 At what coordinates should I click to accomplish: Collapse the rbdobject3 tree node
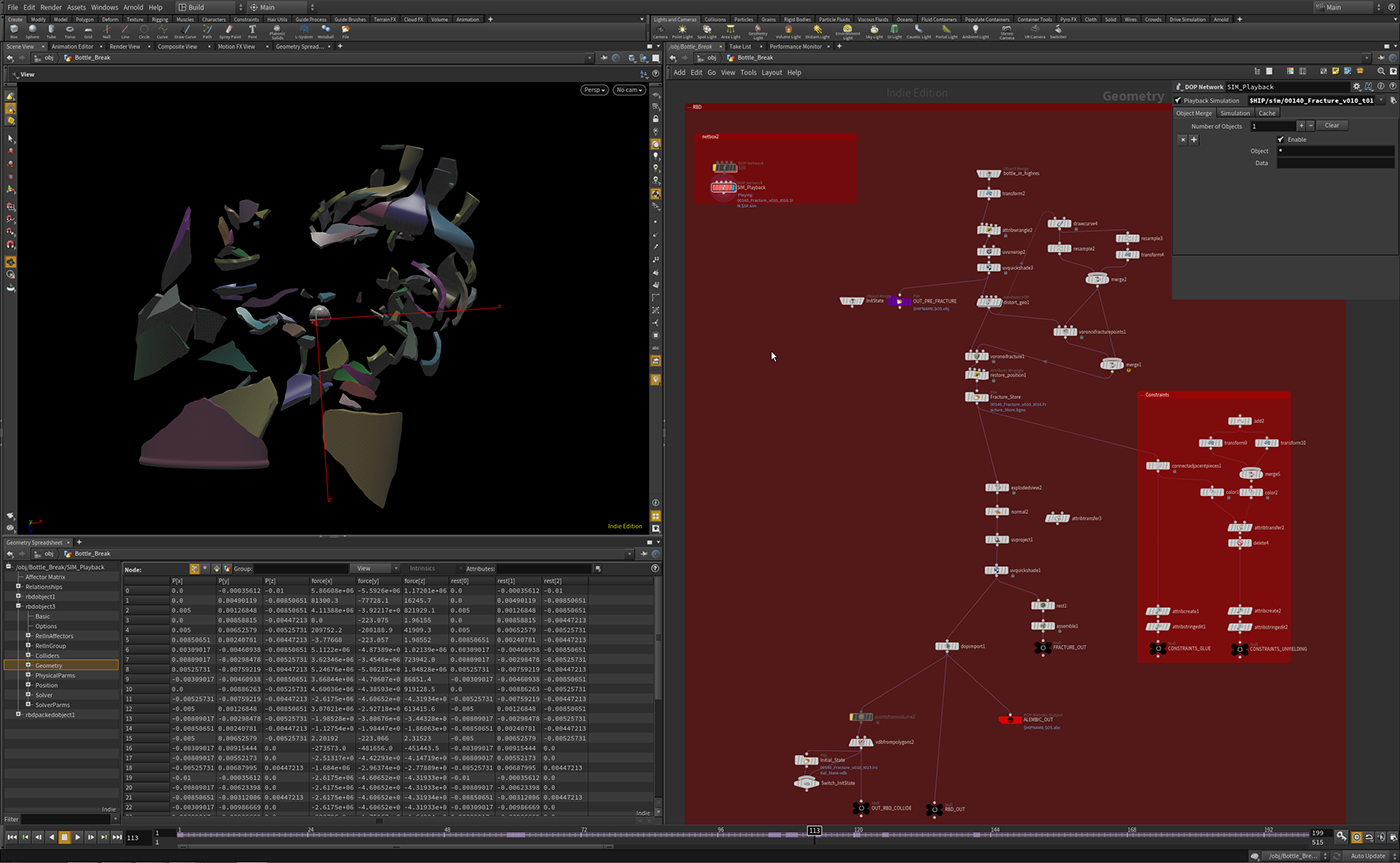18,606
